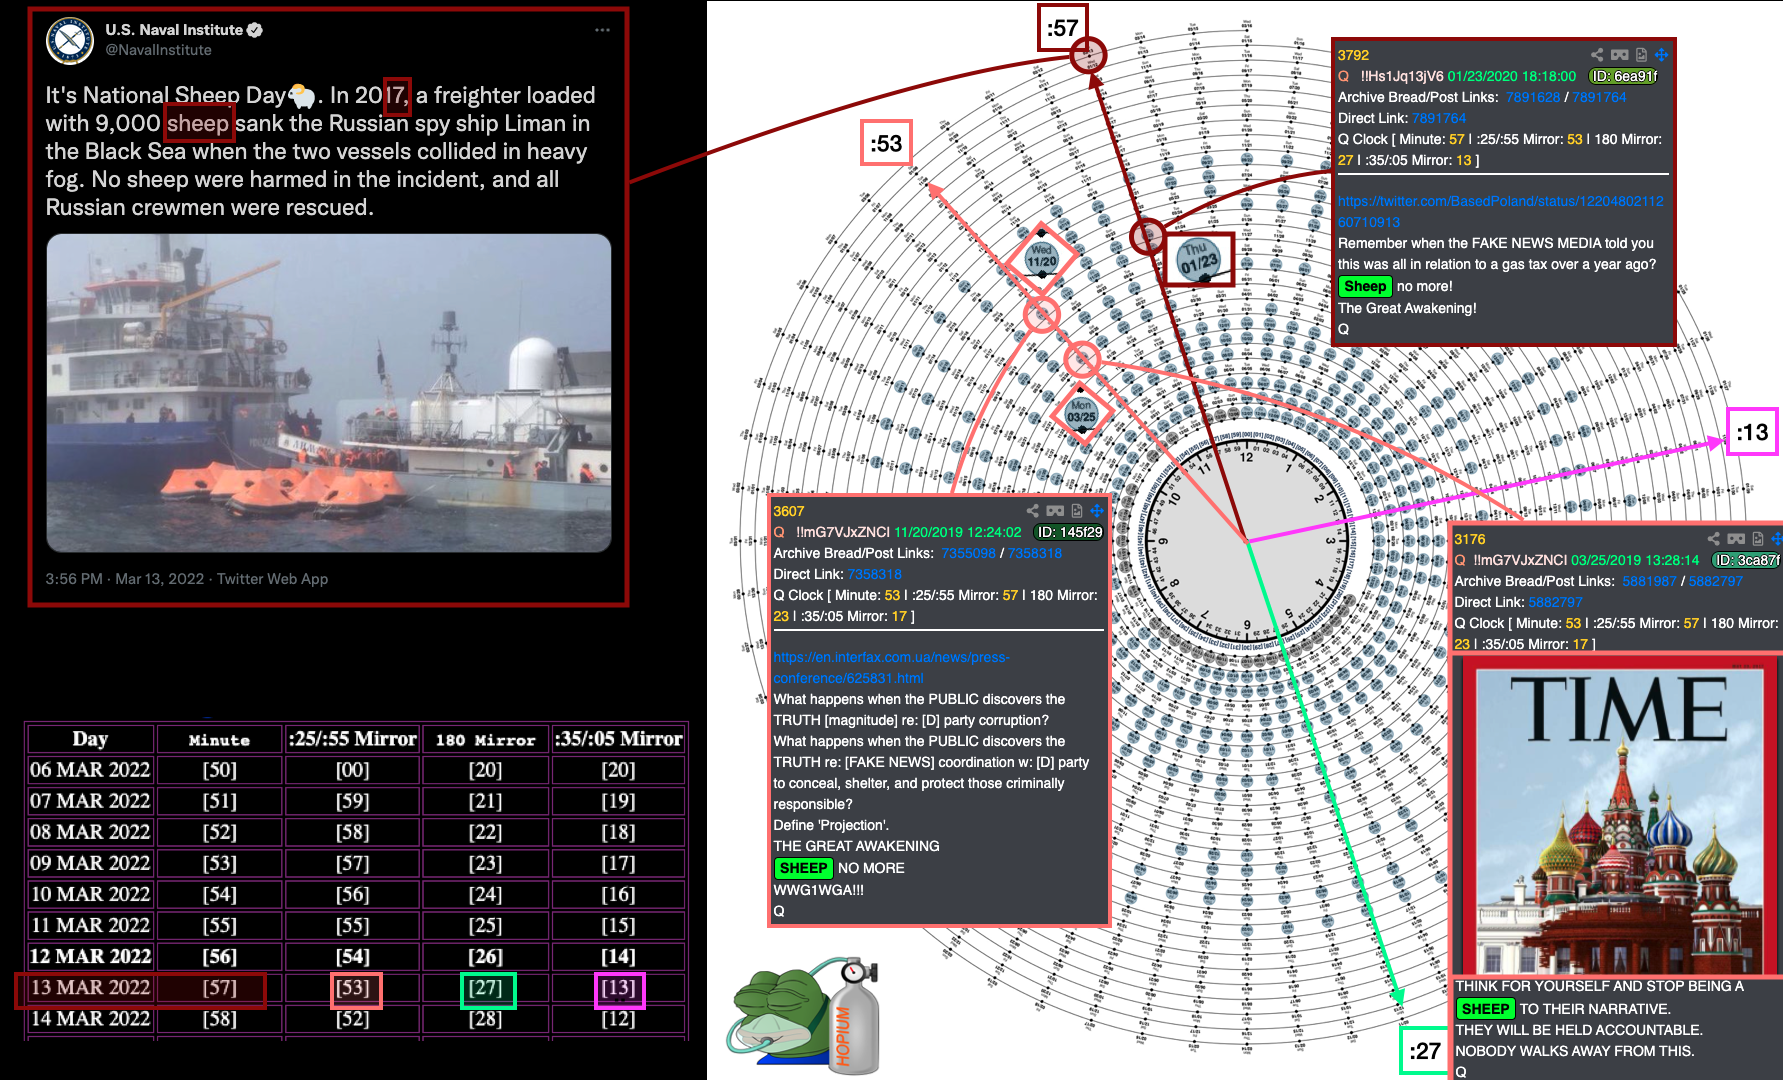Click the share icon on post 3607
1783x1080 pixels.
click(x=1033, y=511)
